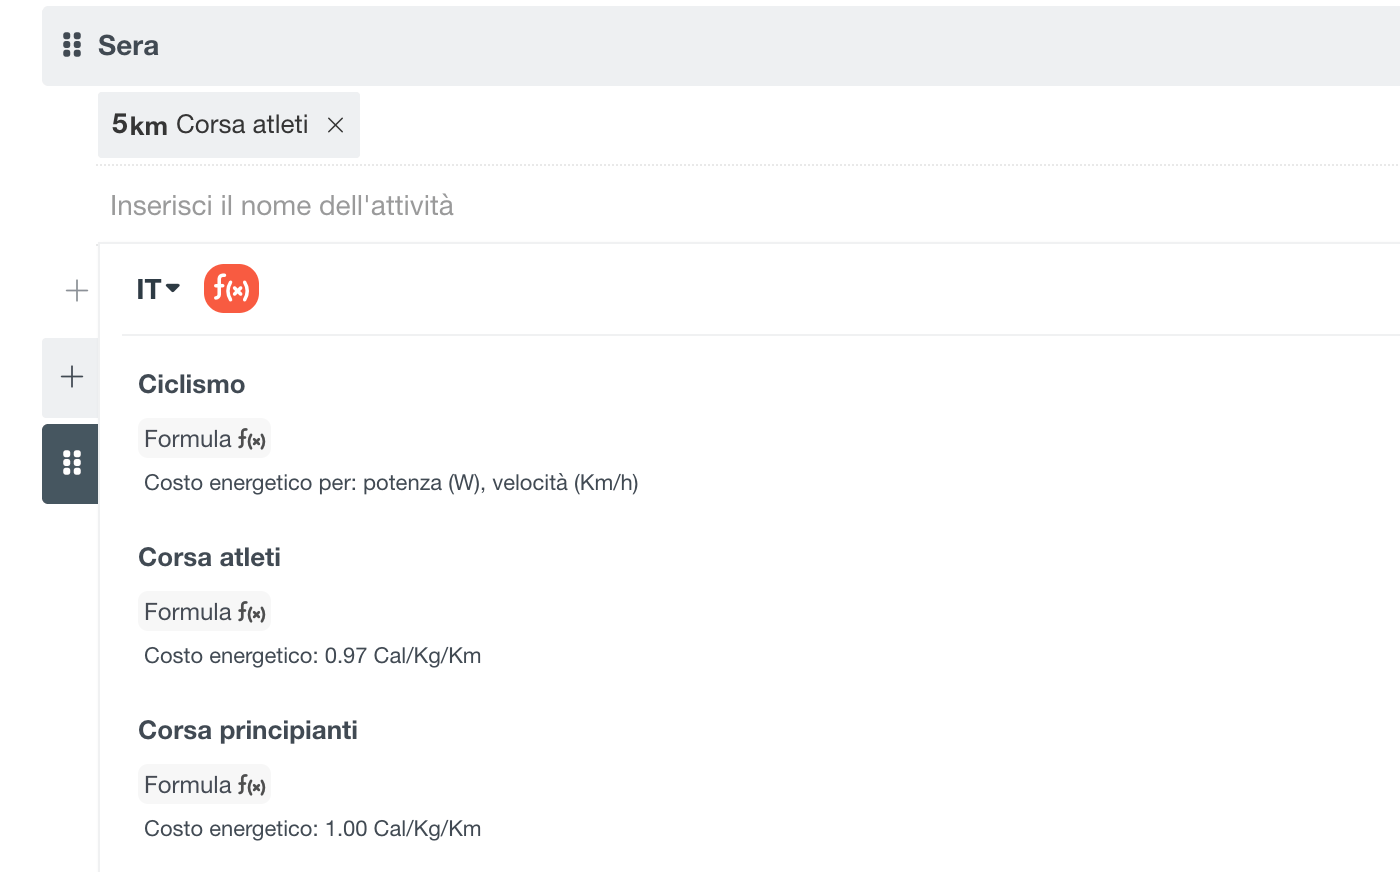Click the Formula badge under Corsa atleti
Image resolution: width=1400 pixels, height=872 pixels.
(x=204, y=612)
